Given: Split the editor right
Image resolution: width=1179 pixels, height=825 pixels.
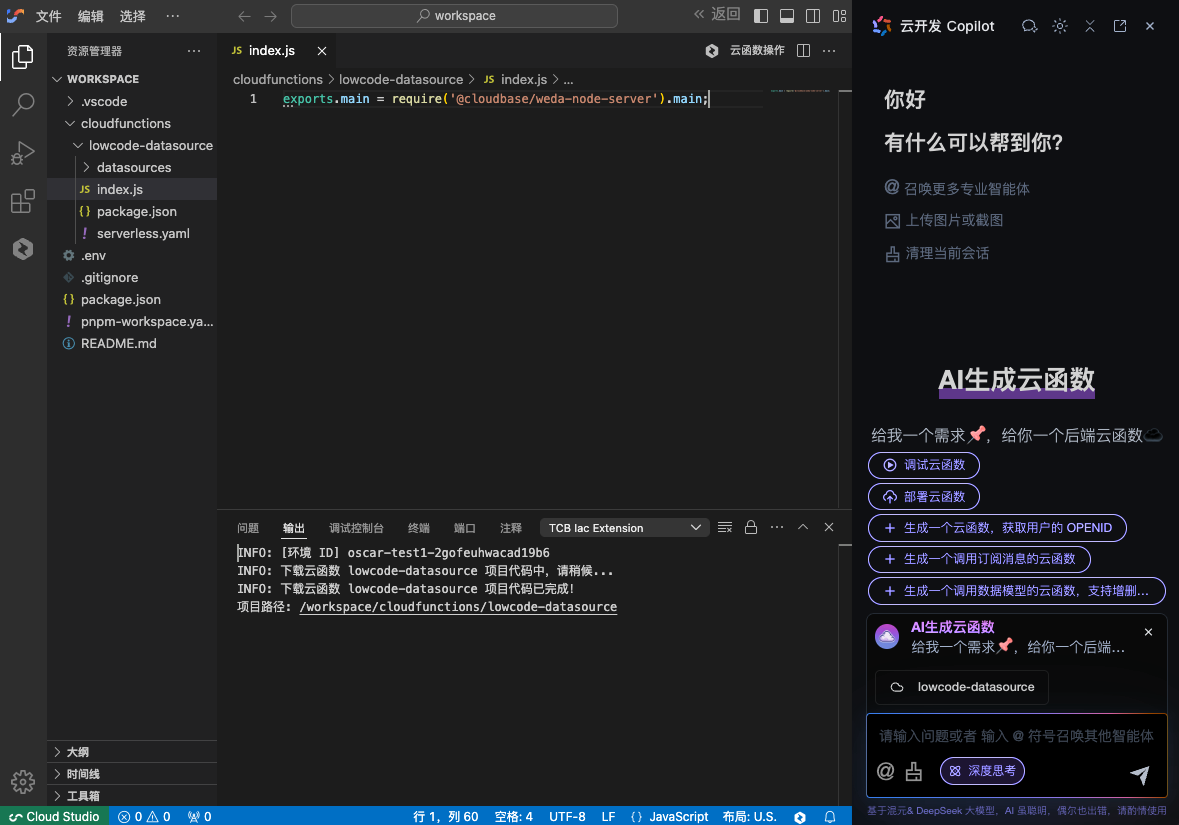Looking at the screenshot, I should pos(803,50).
